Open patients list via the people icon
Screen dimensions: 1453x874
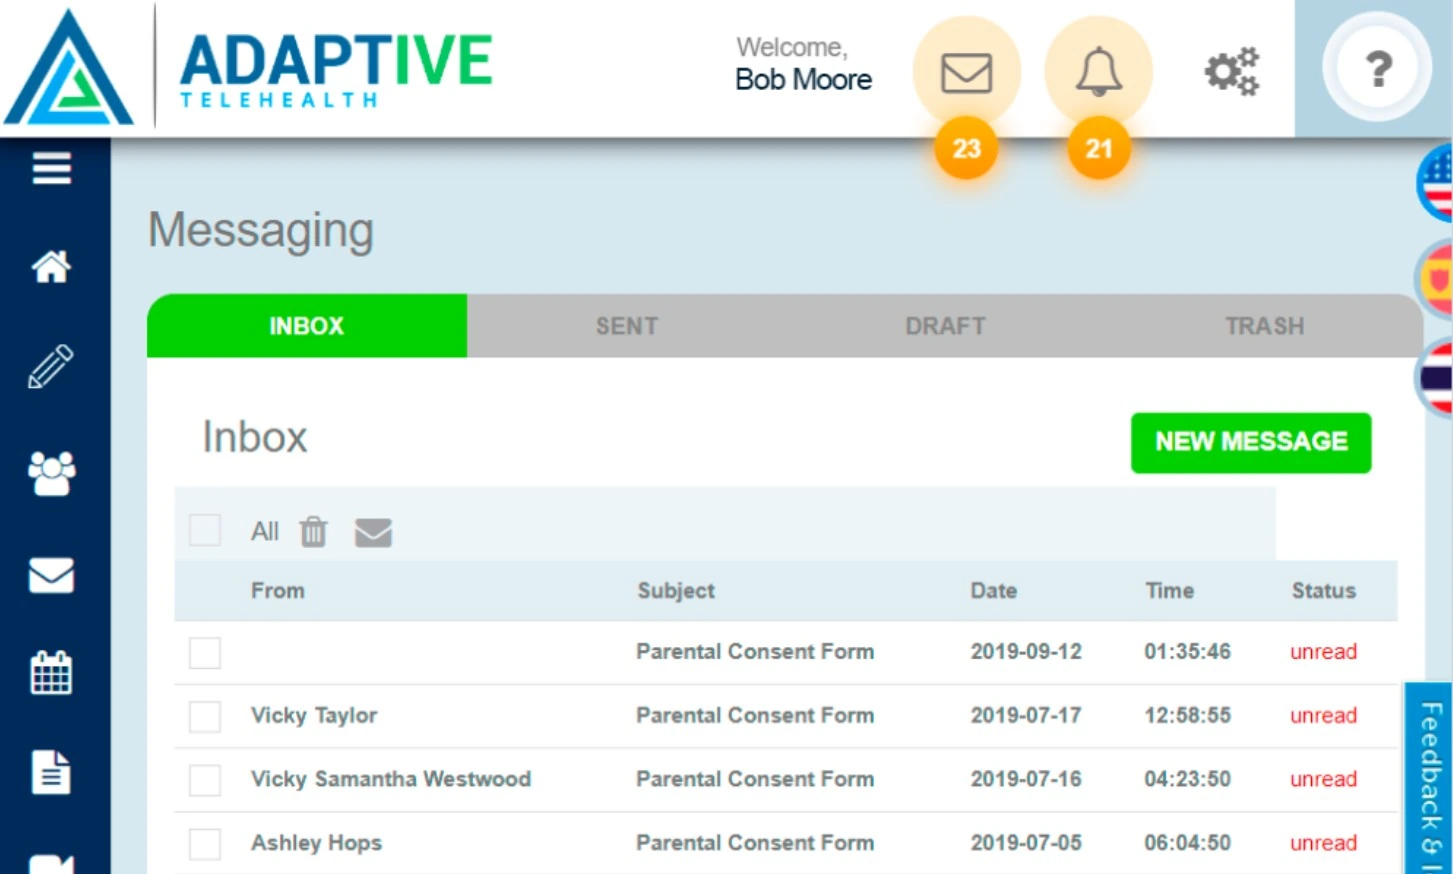coord(50,473)
